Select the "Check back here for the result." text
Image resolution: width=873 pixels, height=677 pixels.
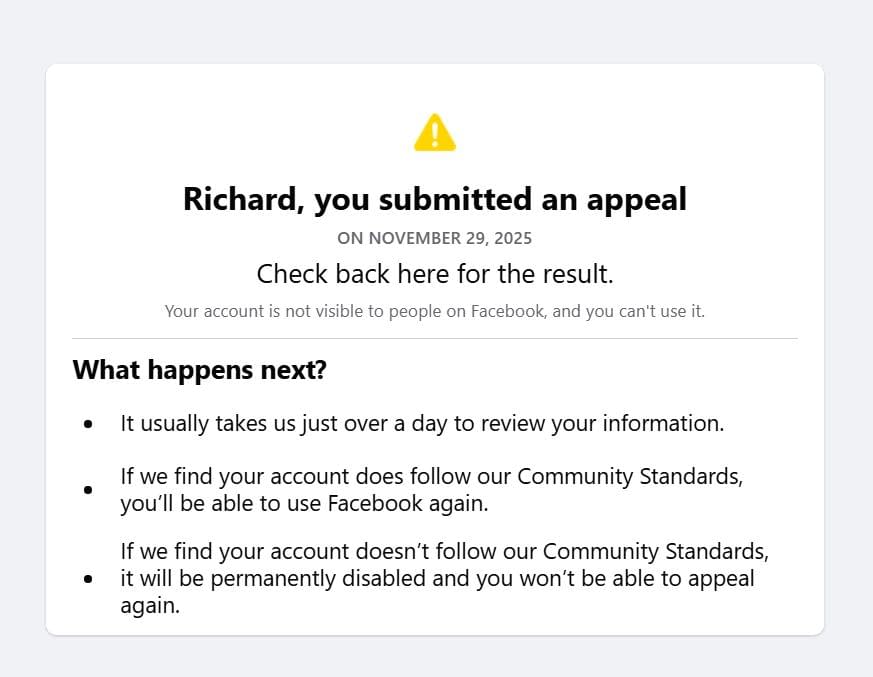(435, 273)
